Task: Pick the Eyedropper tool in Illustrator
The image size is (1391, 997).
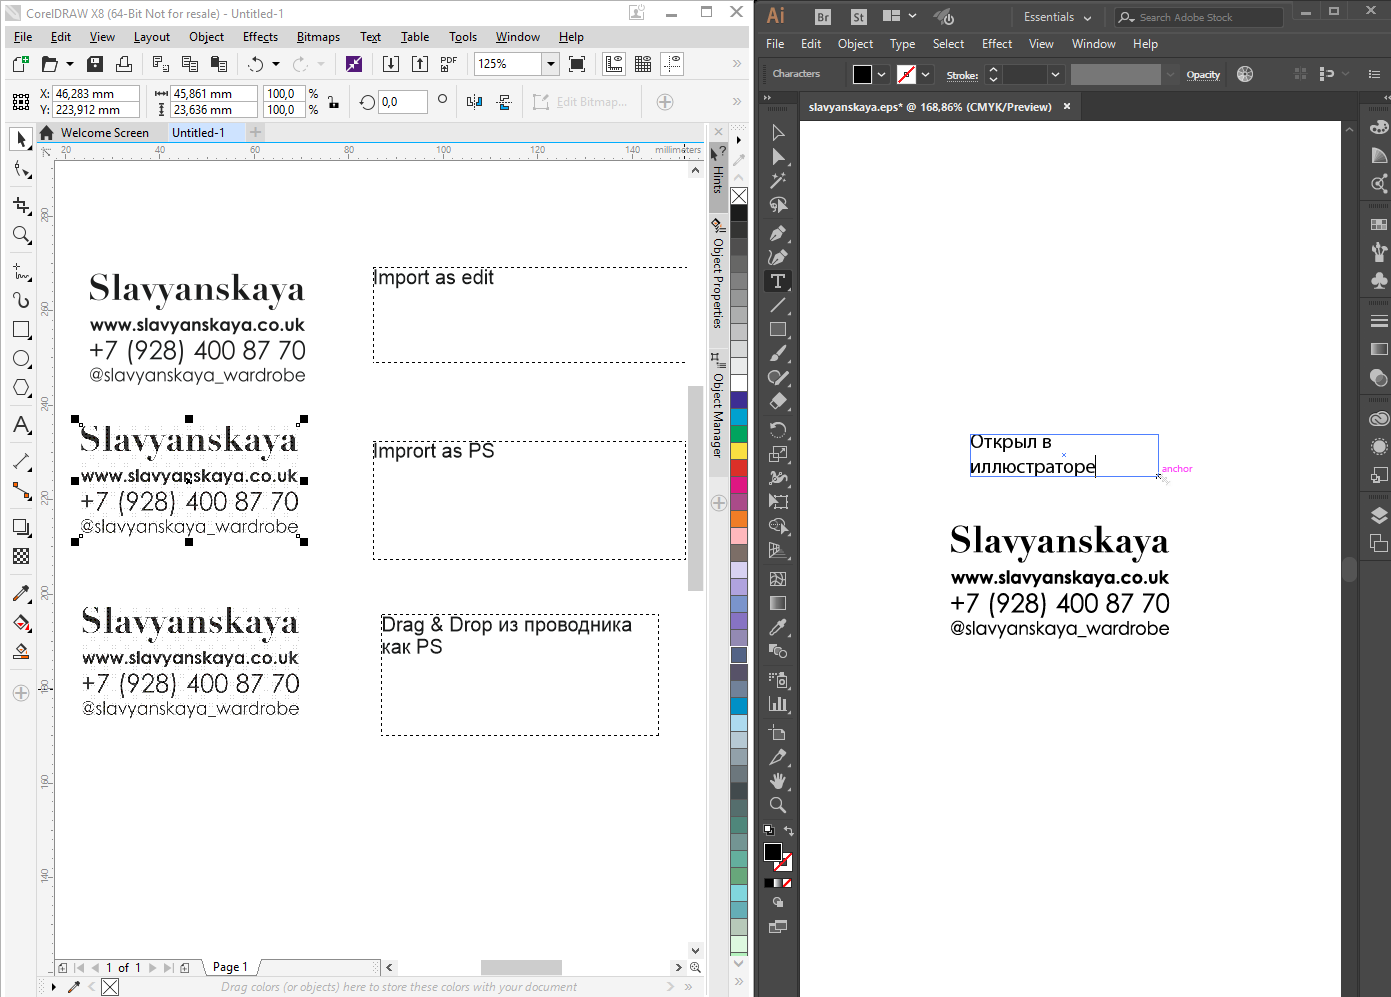Action: coord(778,627)
